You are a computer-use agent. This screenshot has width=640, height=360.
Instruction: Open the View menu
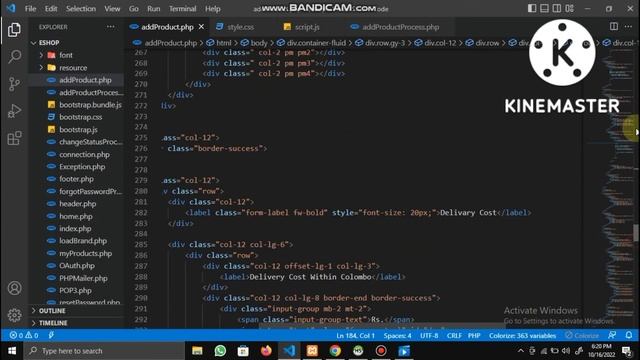pyautogui.click(x=112, y=9)
